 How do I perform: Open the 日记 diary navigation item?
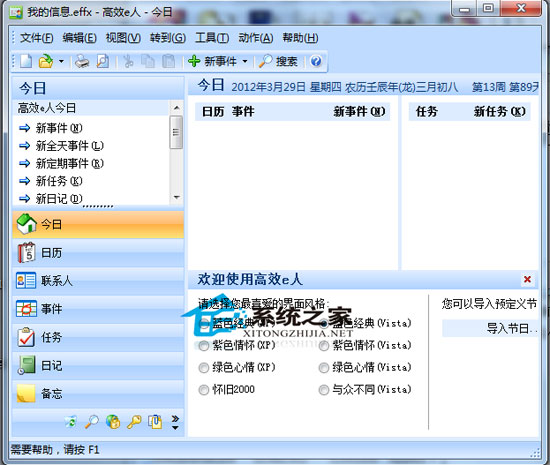pyautogui.click(x=98, y=366)
